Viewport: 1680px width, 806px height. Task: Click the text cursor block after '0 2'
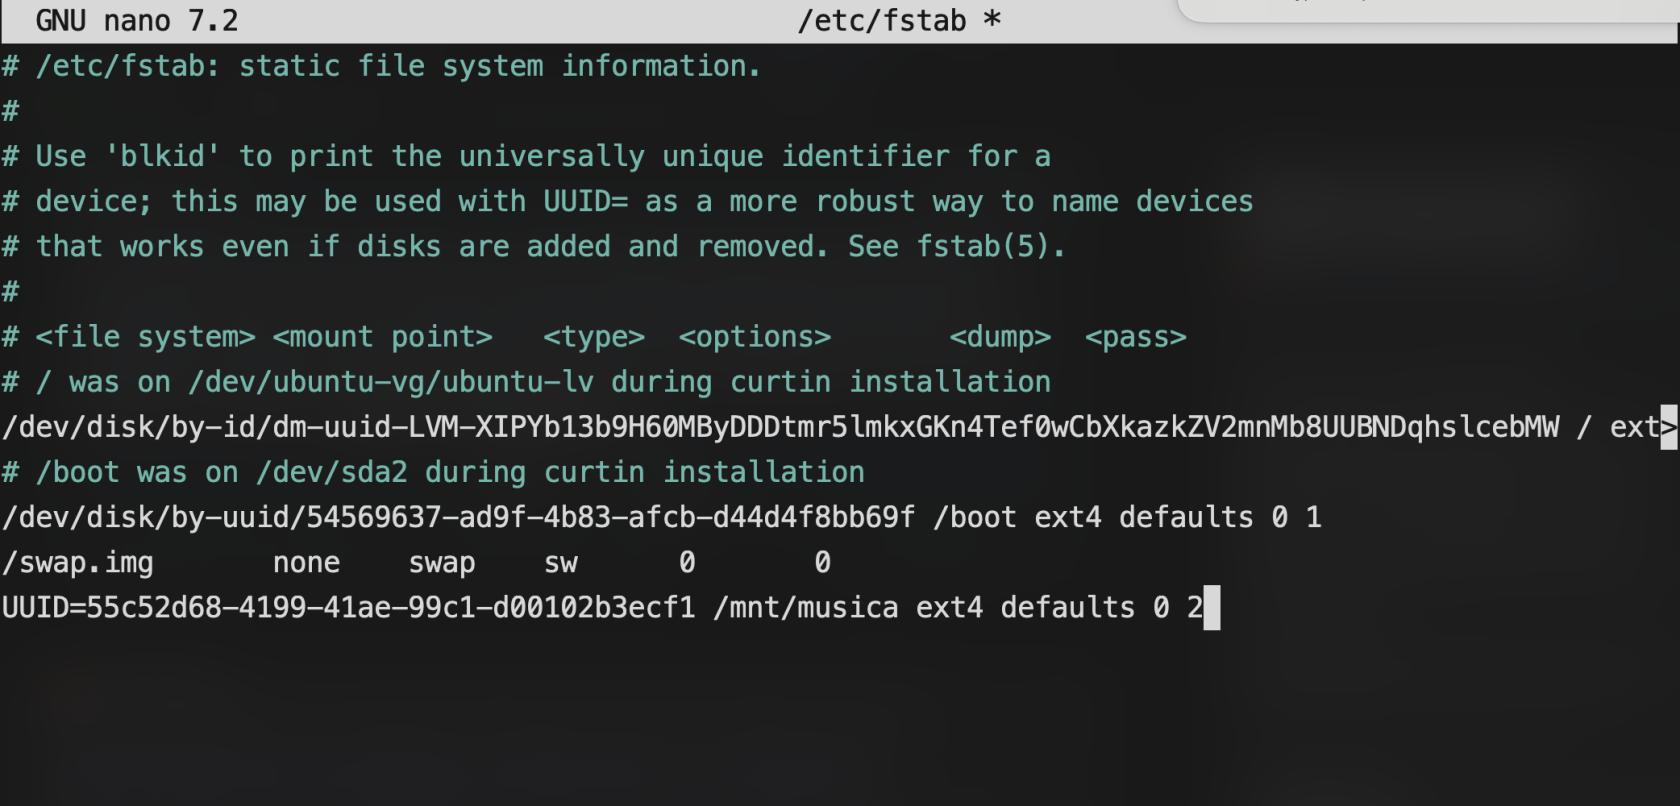tap(1212, 608)
